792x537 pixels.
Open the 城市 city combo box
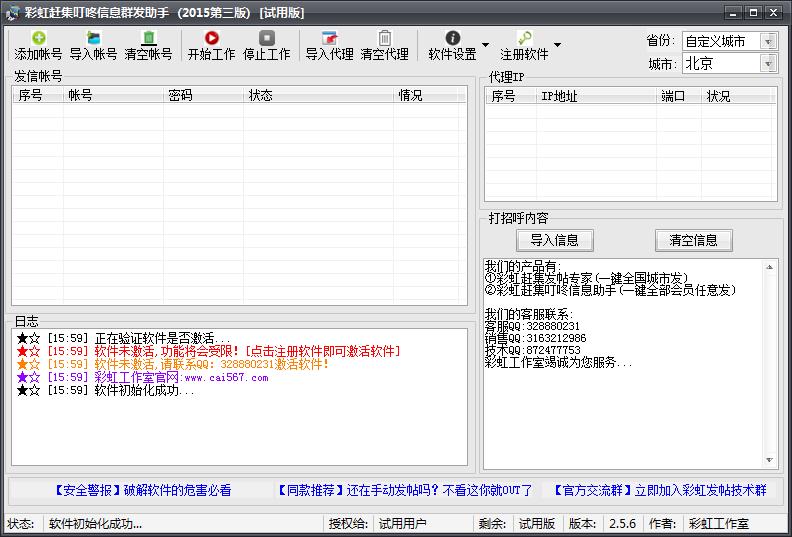tap(730, 63)
